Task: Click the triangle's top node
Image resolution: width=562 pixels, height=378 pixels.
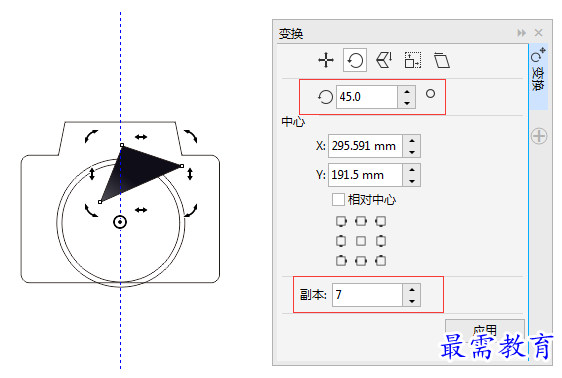Action: coord(122,145)
